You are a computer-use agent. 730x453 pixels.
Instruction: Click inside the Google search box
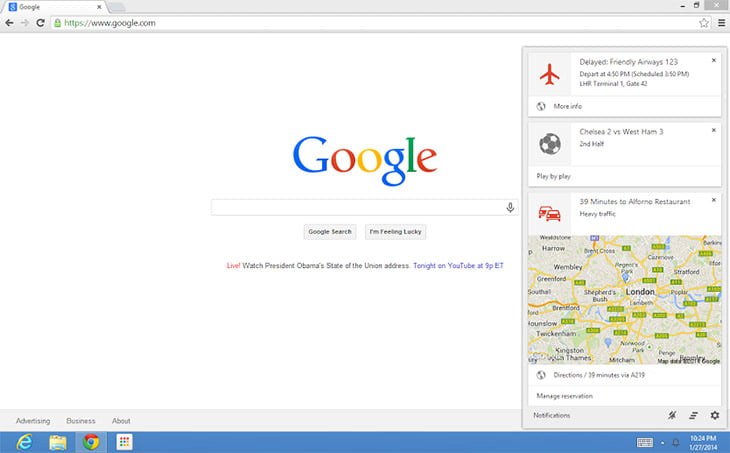click(x=365, y=208)
